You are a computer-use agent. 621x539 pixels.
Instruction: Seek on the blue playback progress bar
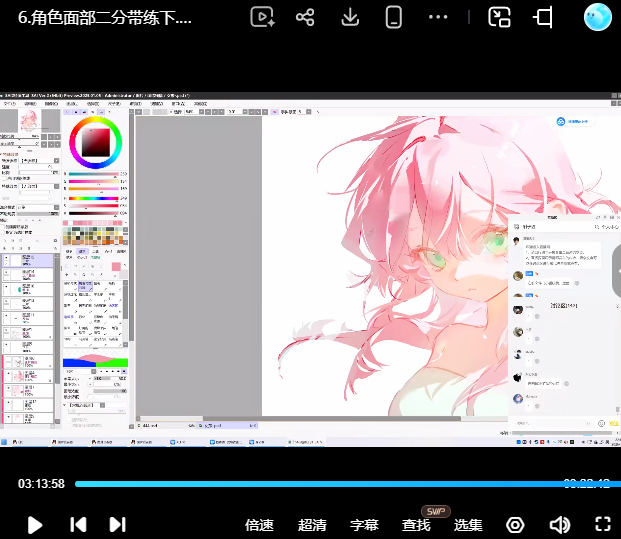tap(348, 484)
